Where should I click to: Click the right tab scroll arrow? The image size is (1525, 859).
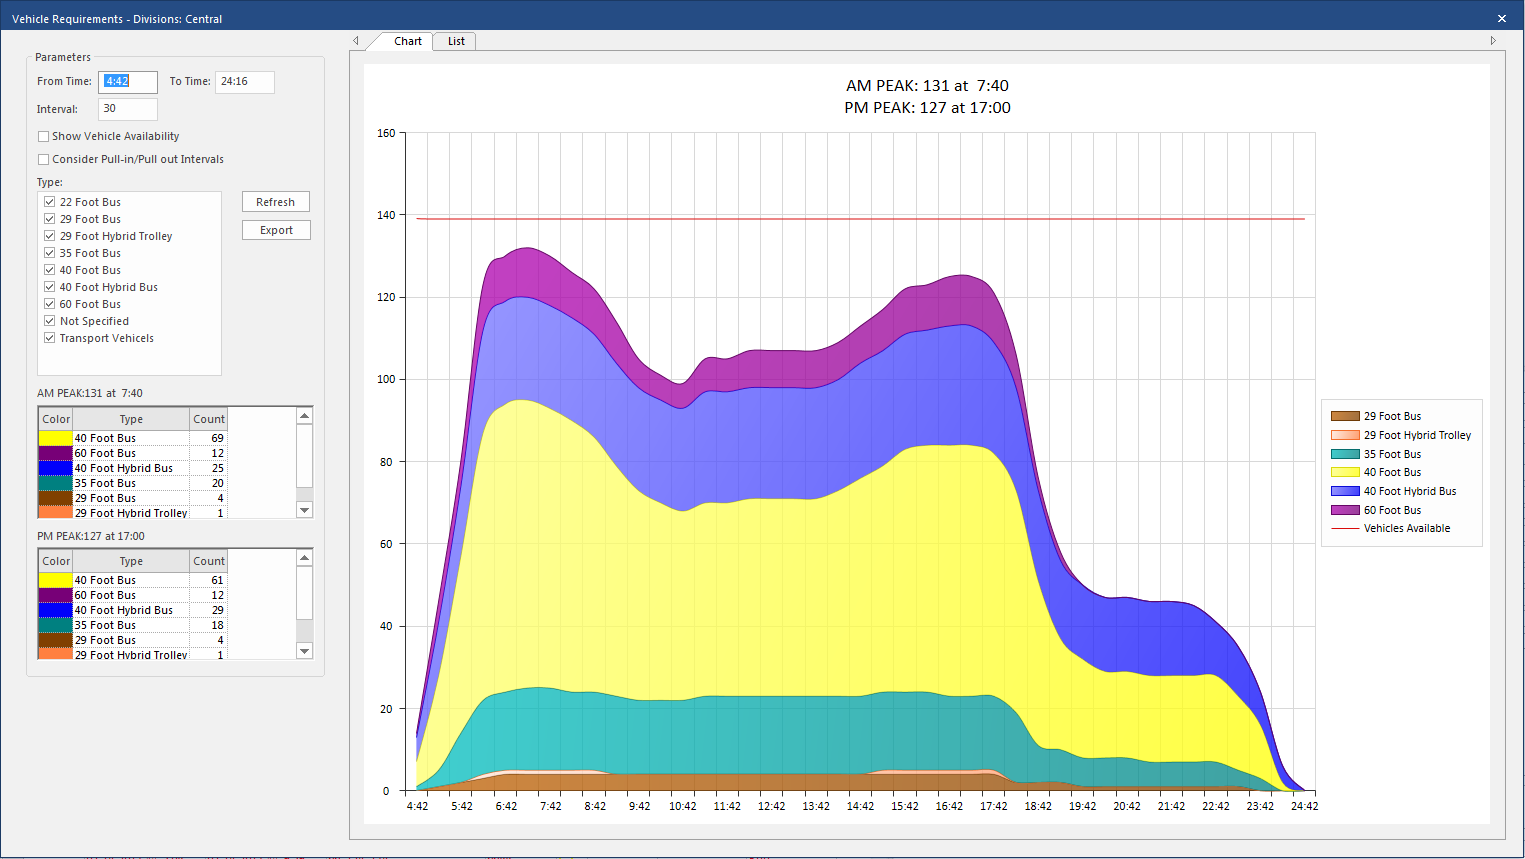1493,41
